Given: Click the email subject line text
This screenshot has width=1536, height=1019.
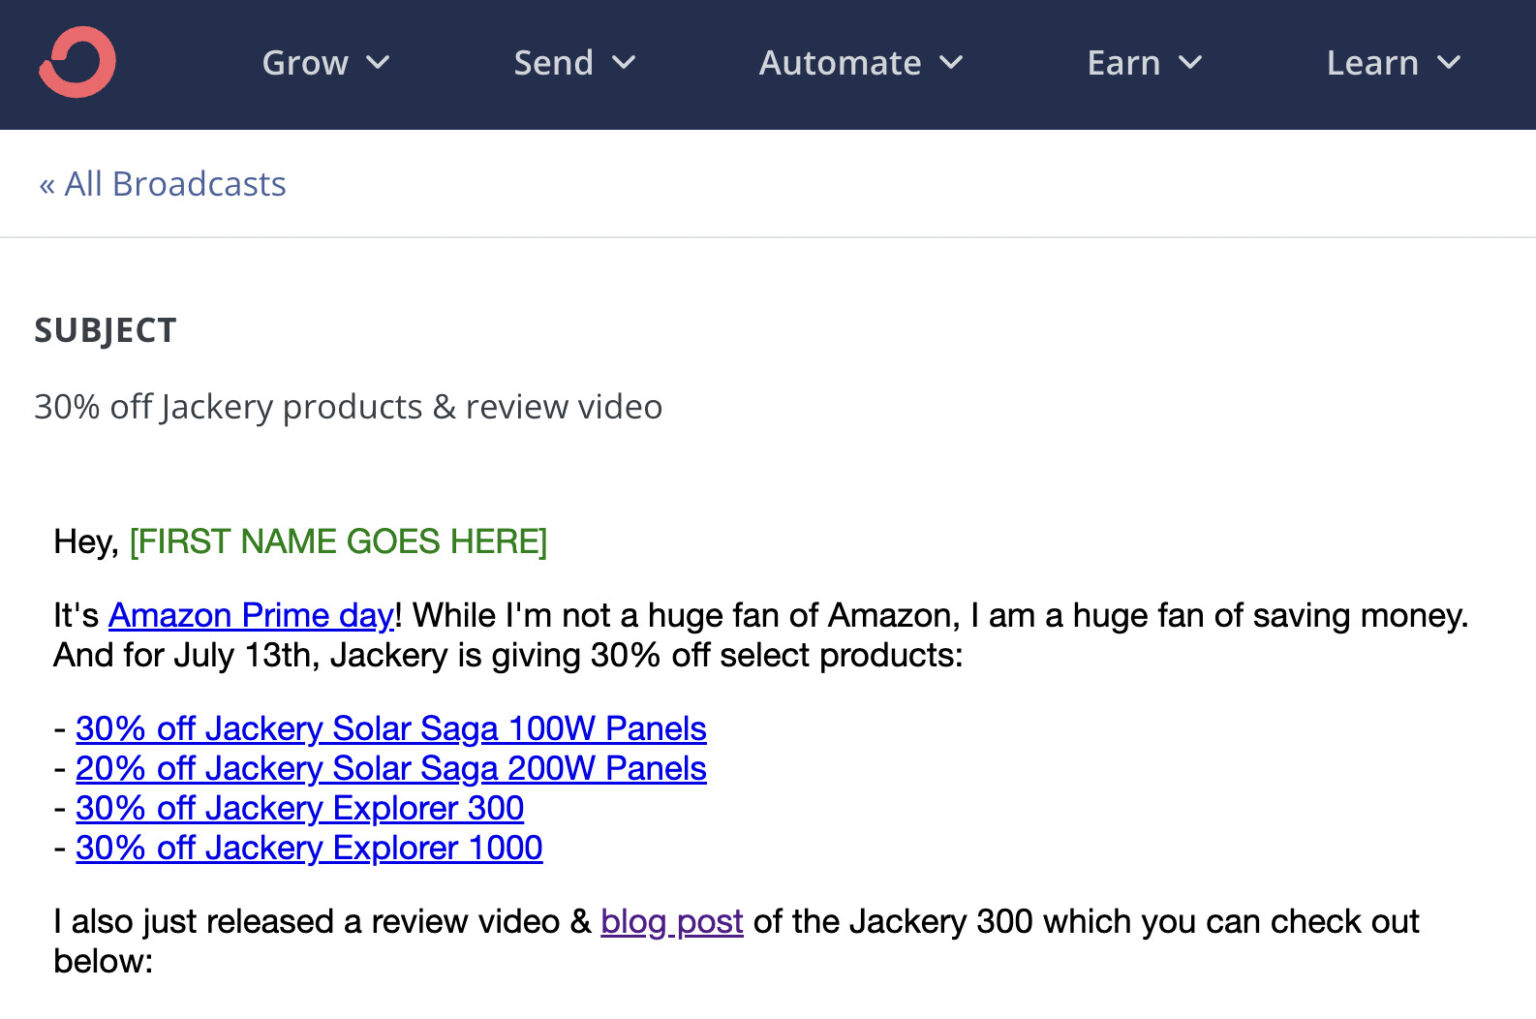Looking at the screenshot, I should pyautogui.click(x=348, y=407).
